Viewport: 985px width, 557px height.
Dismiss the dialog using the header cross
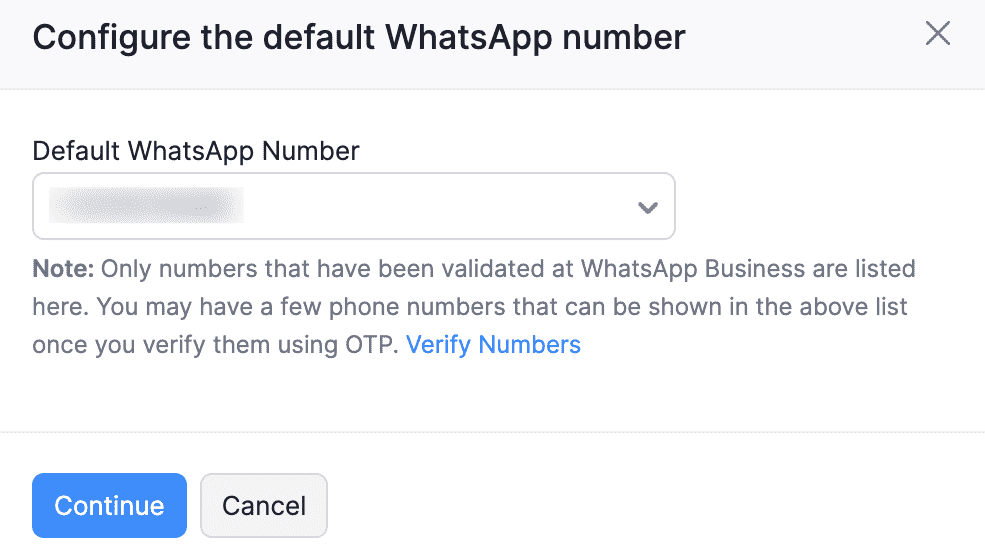point(937,34)
